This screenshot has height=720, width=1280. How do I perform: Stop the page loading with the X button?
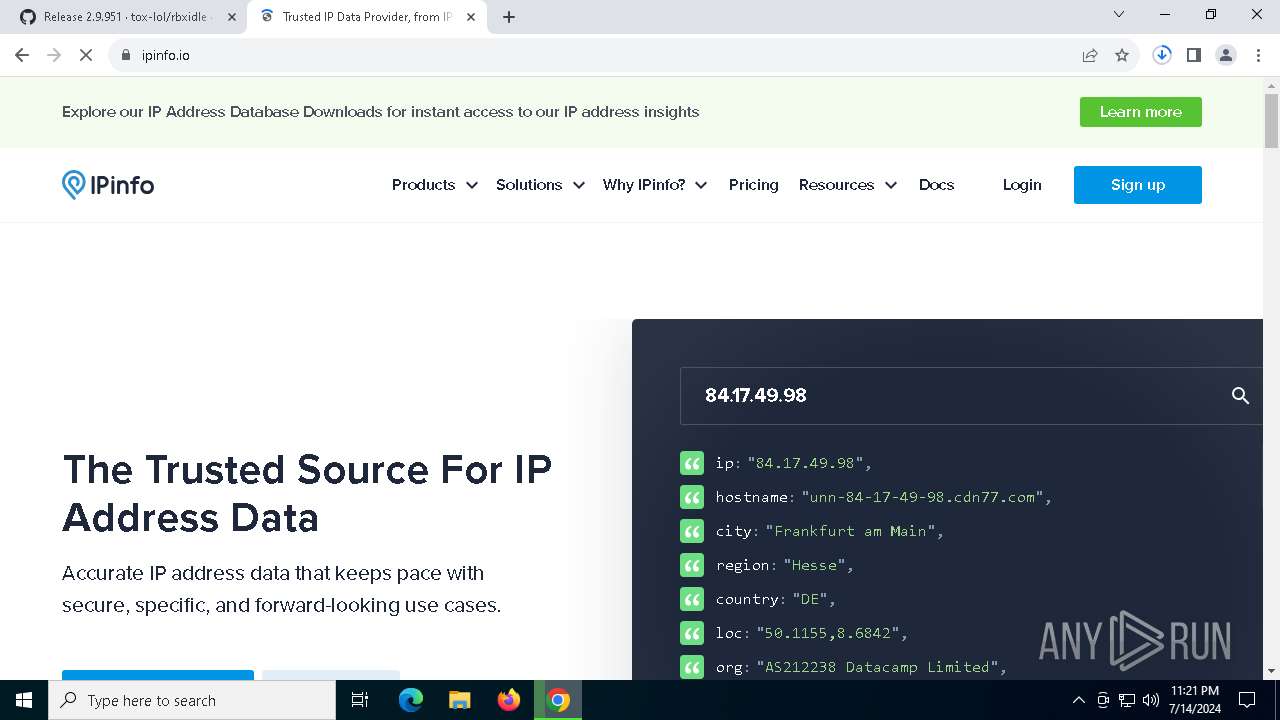86,55
